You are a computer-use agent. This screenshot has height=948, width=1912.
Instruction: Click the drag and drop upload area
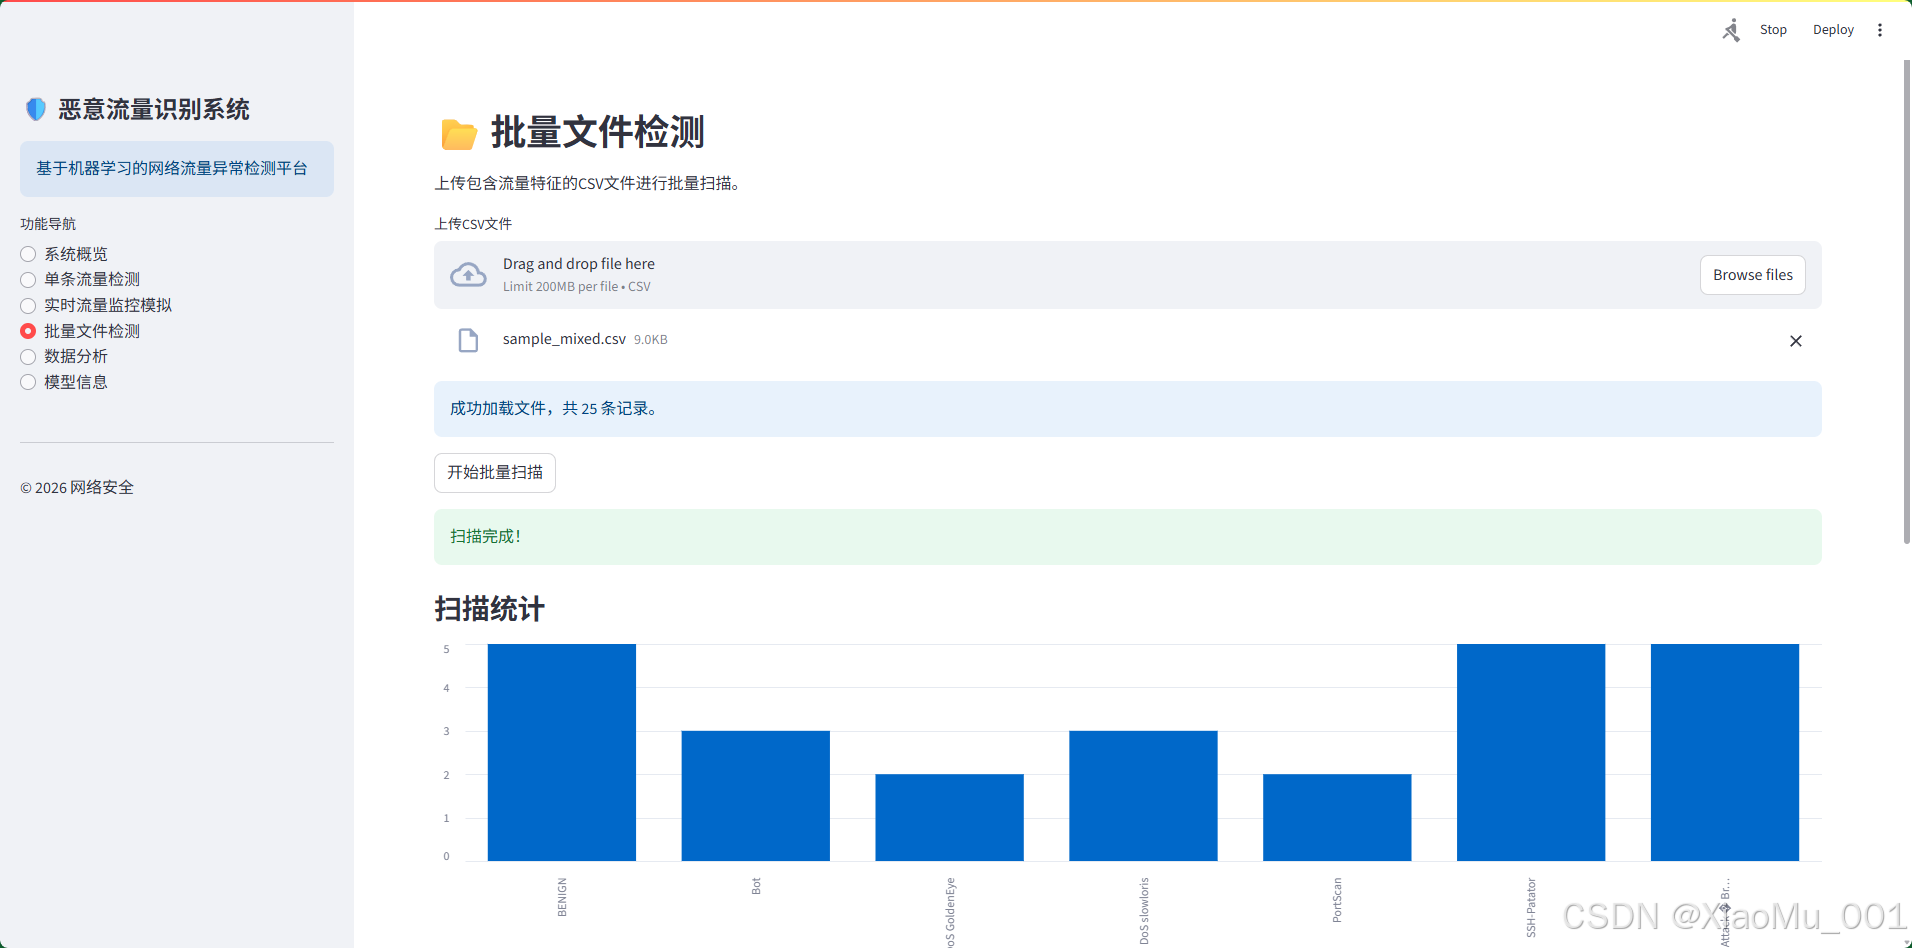1127,275
